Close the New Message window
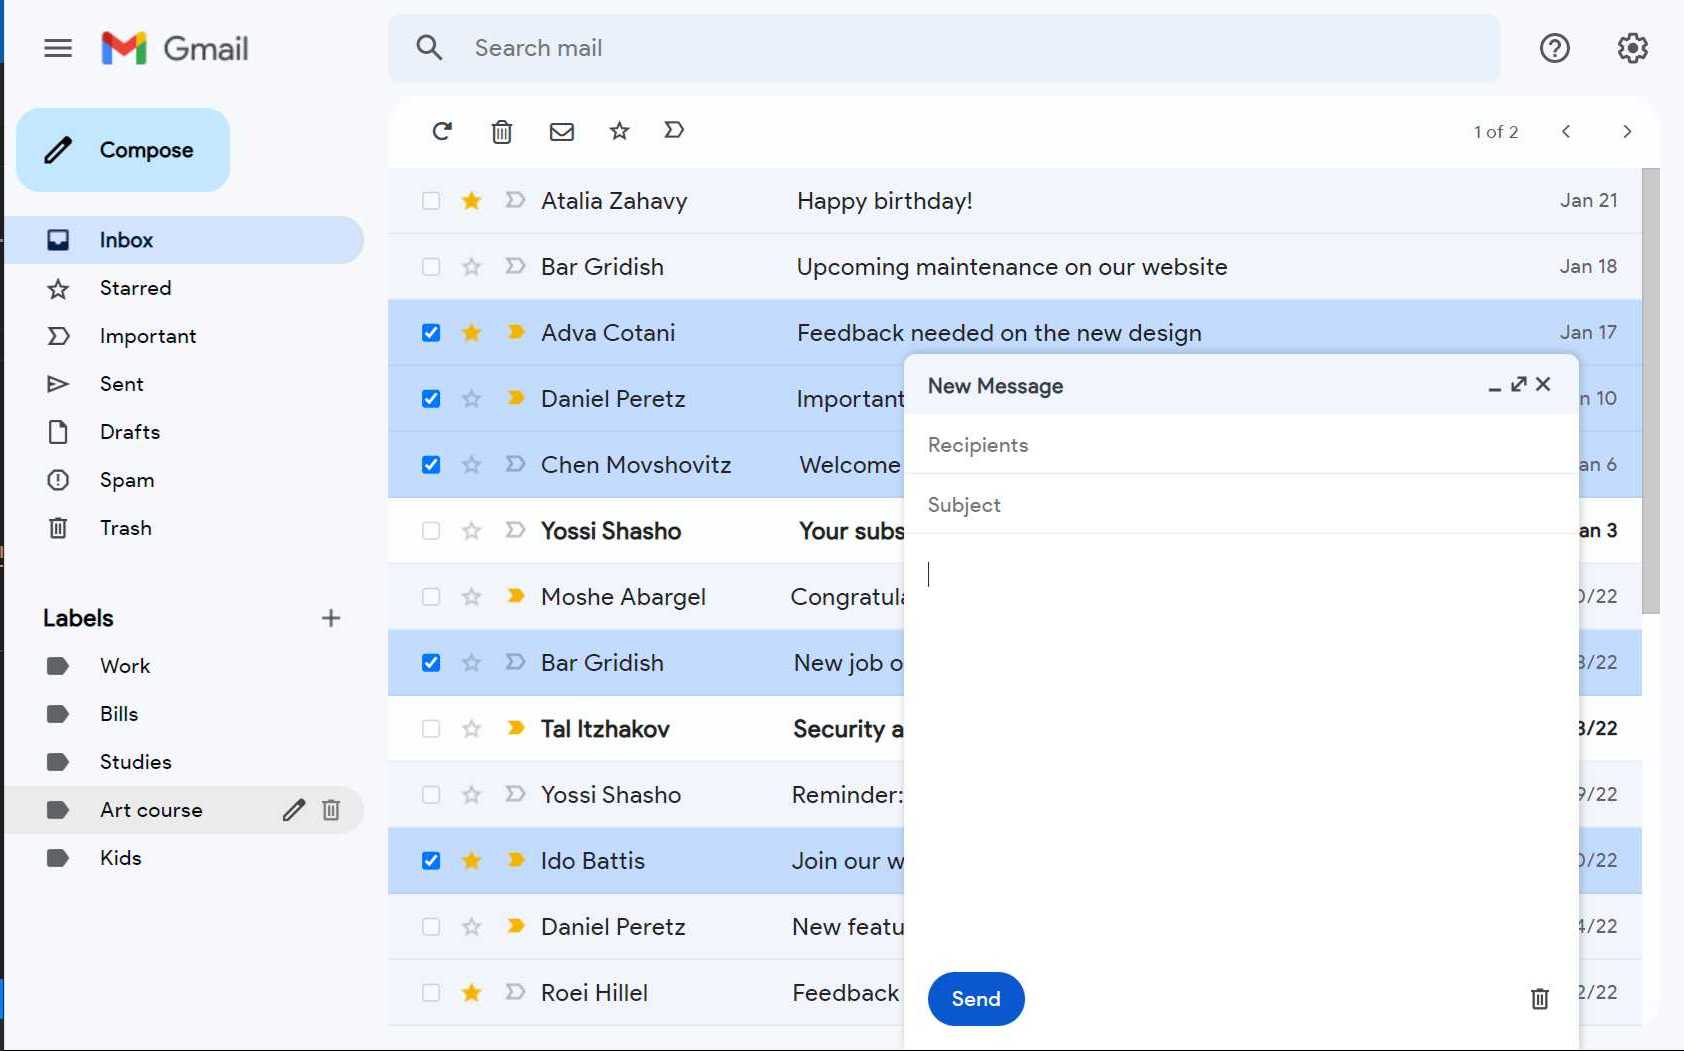The image size is (1684, 1051). click(1543, 384)
